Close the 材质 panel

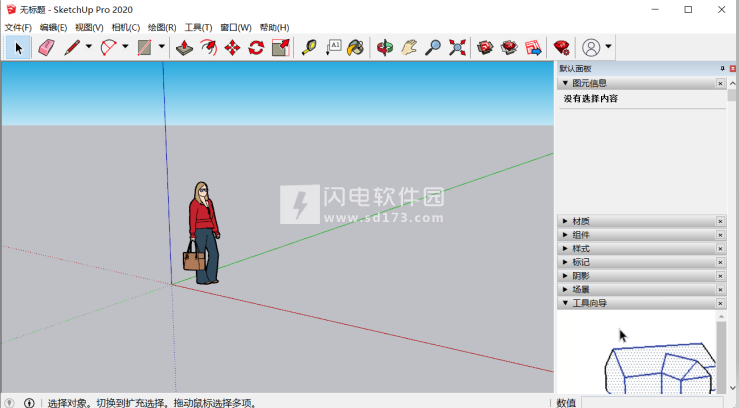(x=720, y=221)
